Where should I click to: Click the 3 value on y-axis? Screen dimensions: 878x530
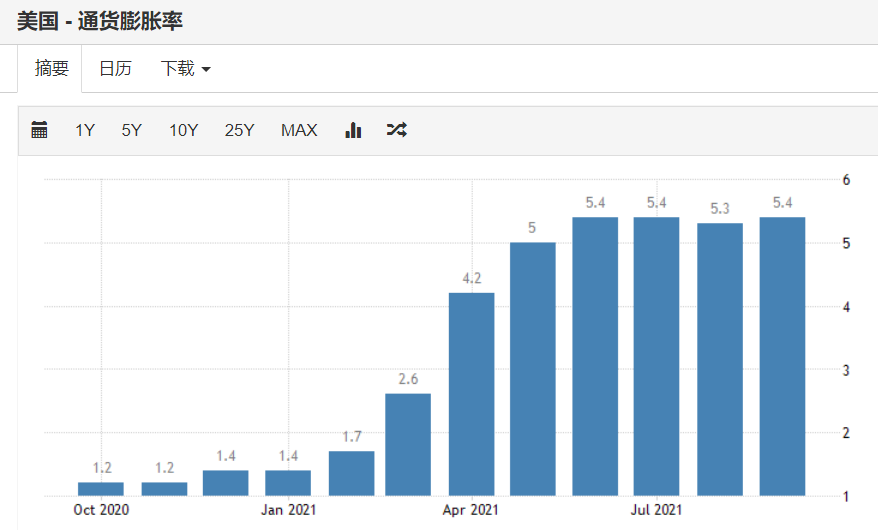846,370
